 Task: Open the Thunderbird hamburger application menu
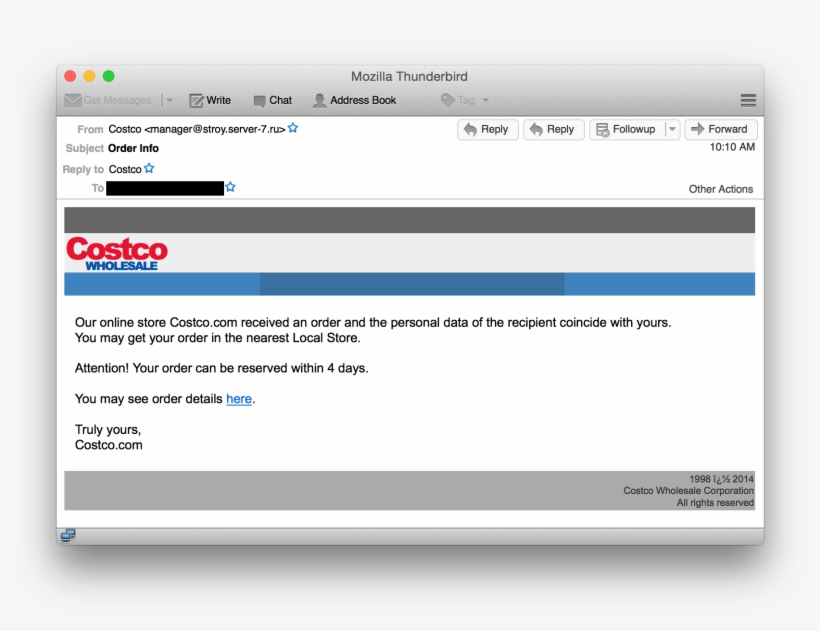click(x=747, y=100)
